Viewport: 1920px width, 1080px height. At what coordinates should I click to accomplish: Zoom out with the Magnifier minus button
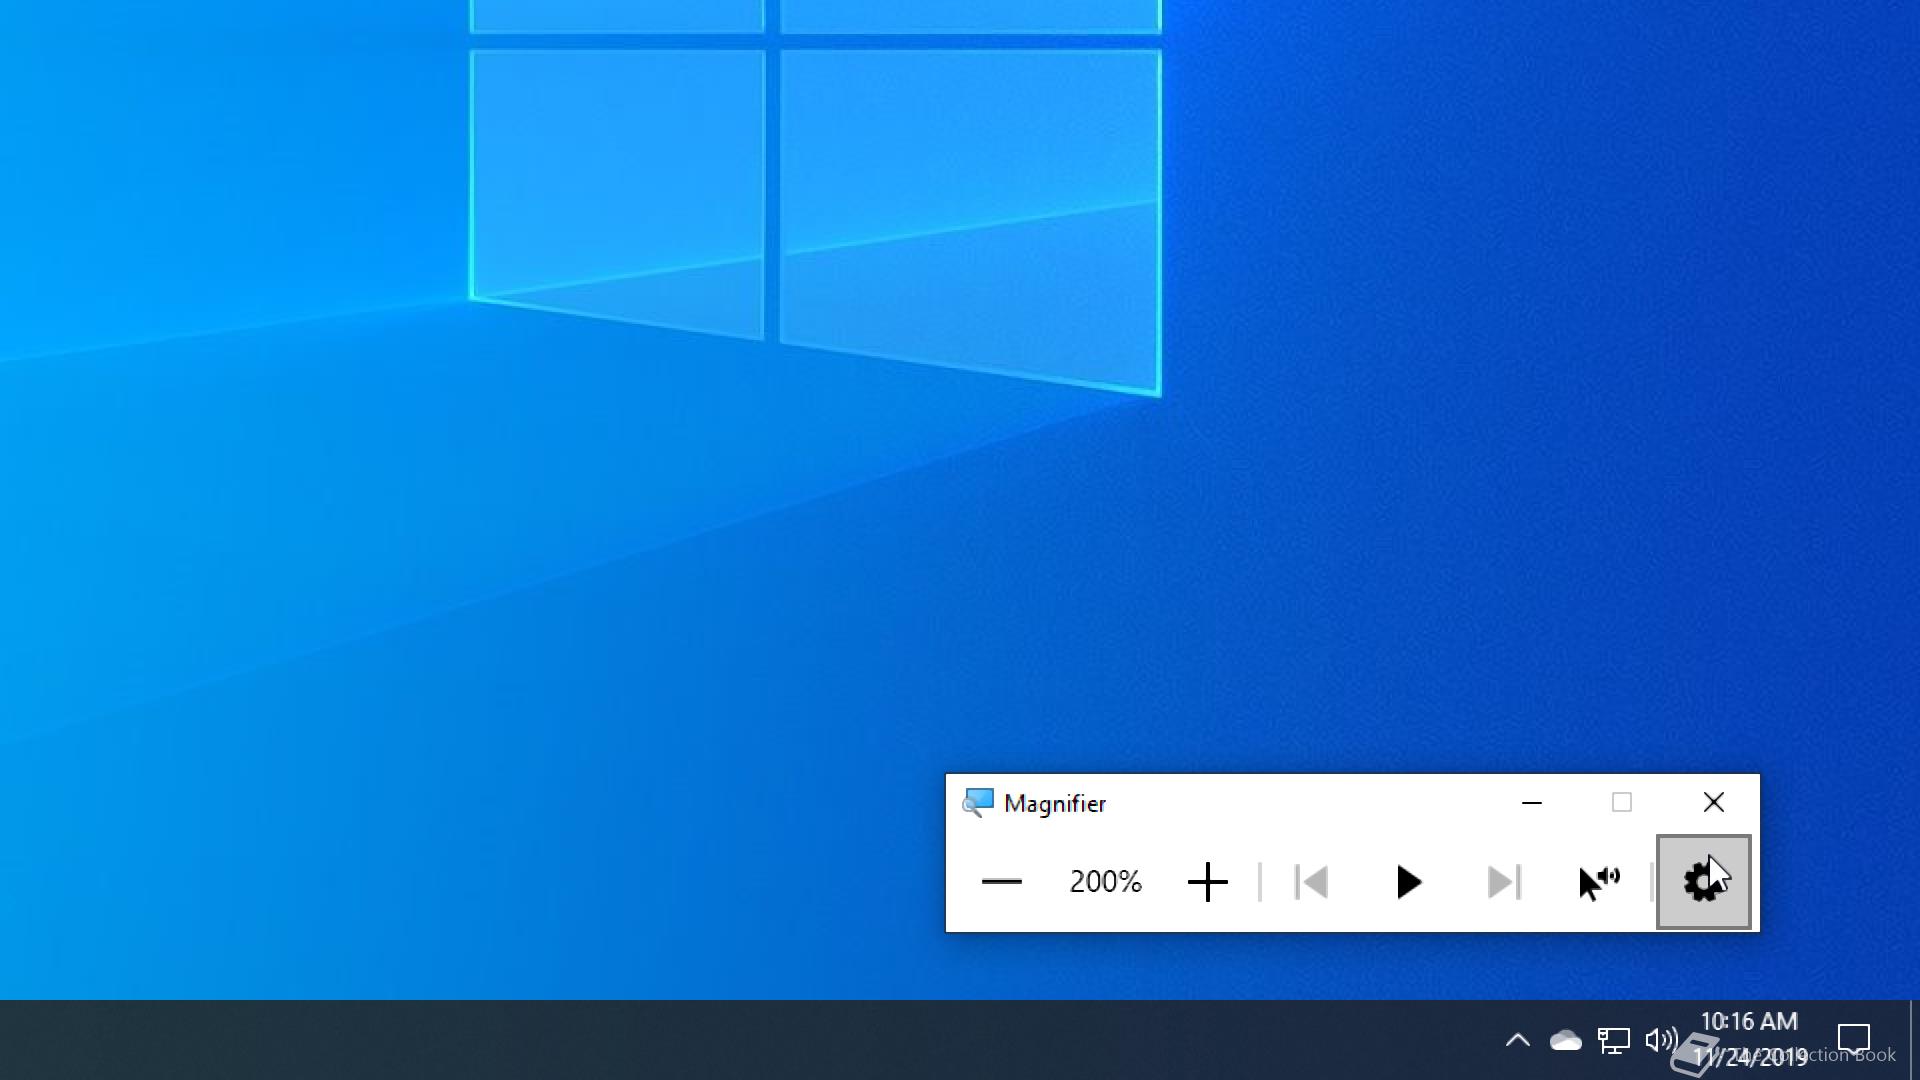click(1001, 882)
